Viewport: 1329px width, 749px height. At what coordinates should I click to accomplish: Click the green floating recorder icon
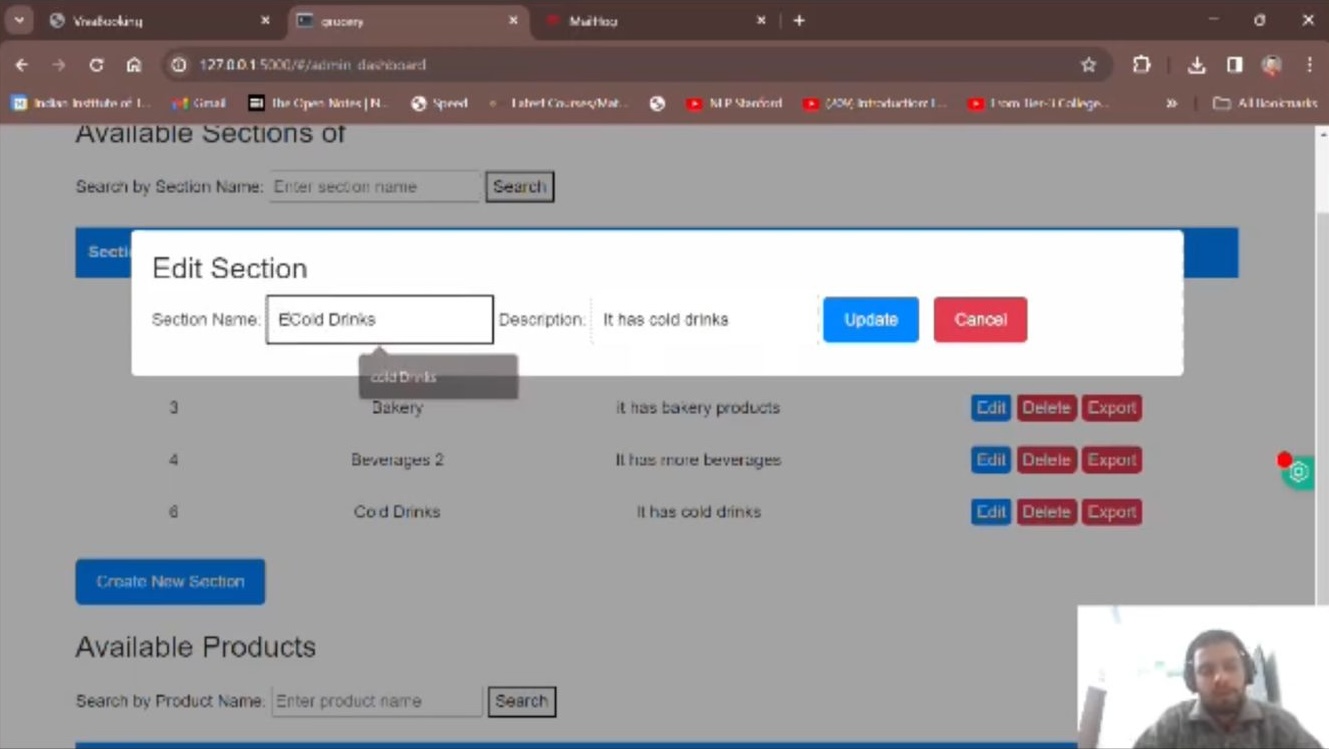point(1299,472)
